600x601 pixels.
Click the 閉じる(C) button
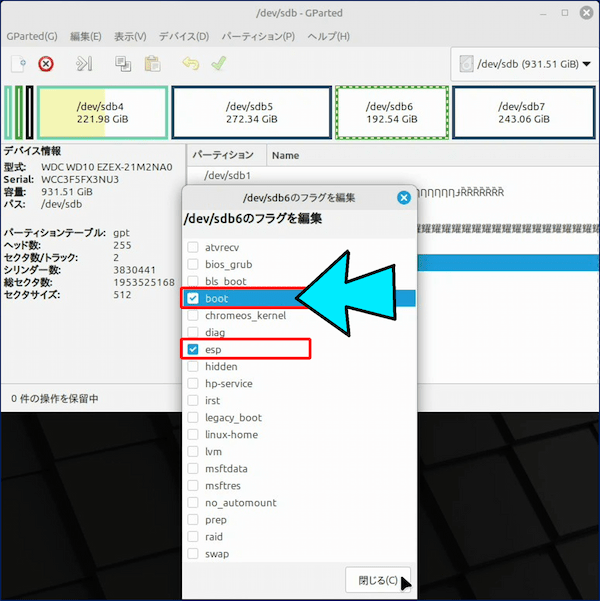[x=377, y=580]
